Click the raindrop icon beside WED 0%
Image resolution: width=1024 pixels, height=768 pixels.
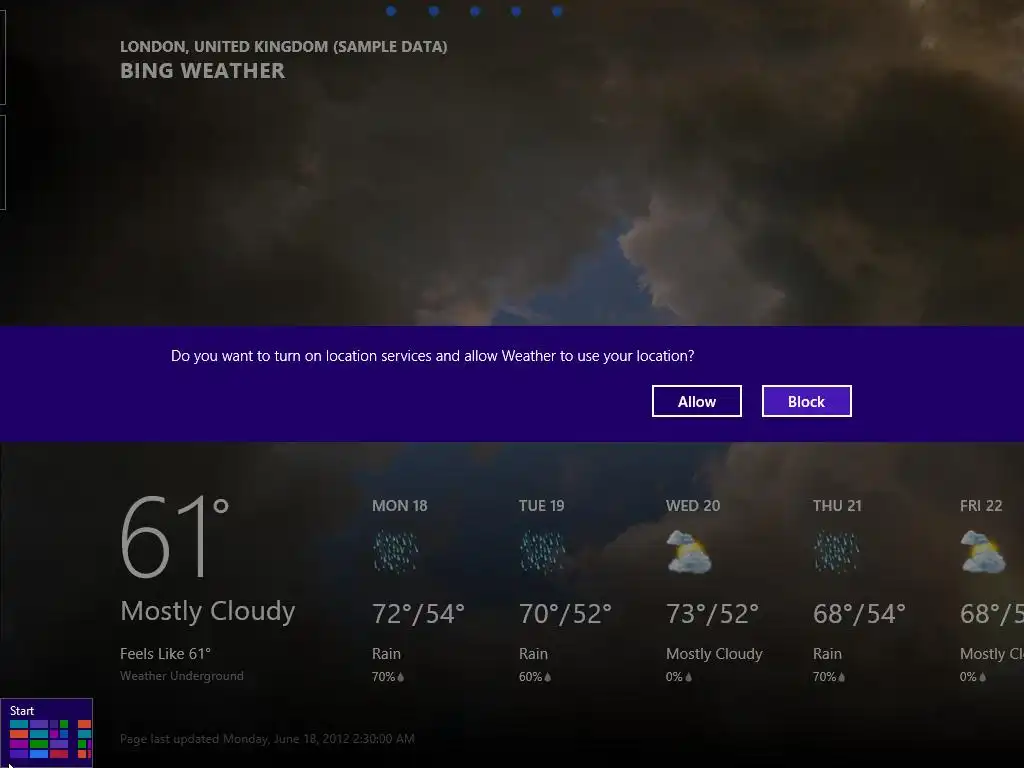688,677
